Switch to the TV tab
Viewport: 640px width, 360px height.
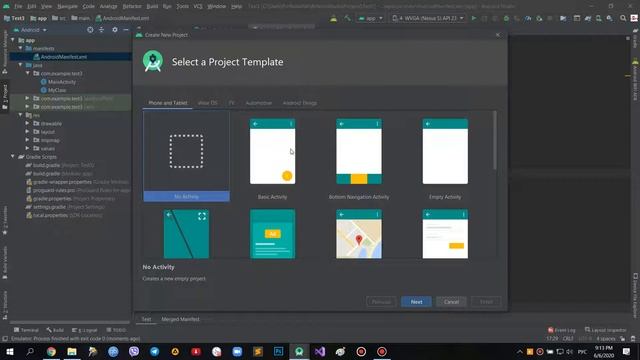click(x=231, y=103)
